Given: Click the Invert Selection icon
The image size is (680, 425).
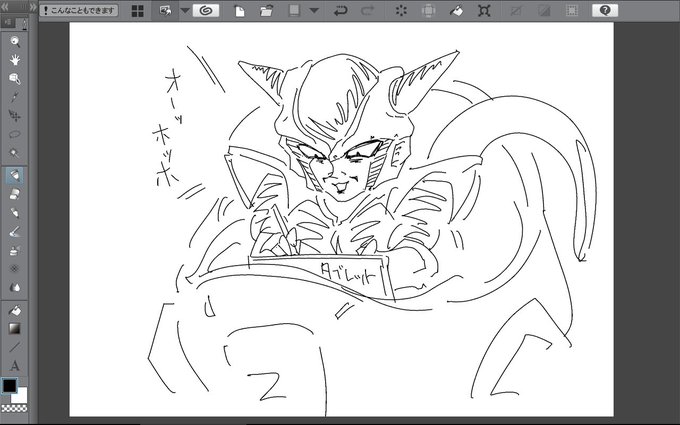Looking at the screenshot, I should pos(544,11).
